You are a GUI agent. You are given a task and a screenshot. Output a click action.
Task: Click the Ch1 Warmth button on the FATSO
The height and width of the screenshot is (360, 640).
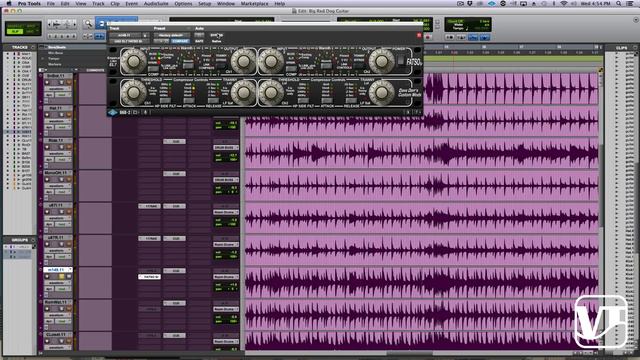pyautogui.click(x=188, y=66)
